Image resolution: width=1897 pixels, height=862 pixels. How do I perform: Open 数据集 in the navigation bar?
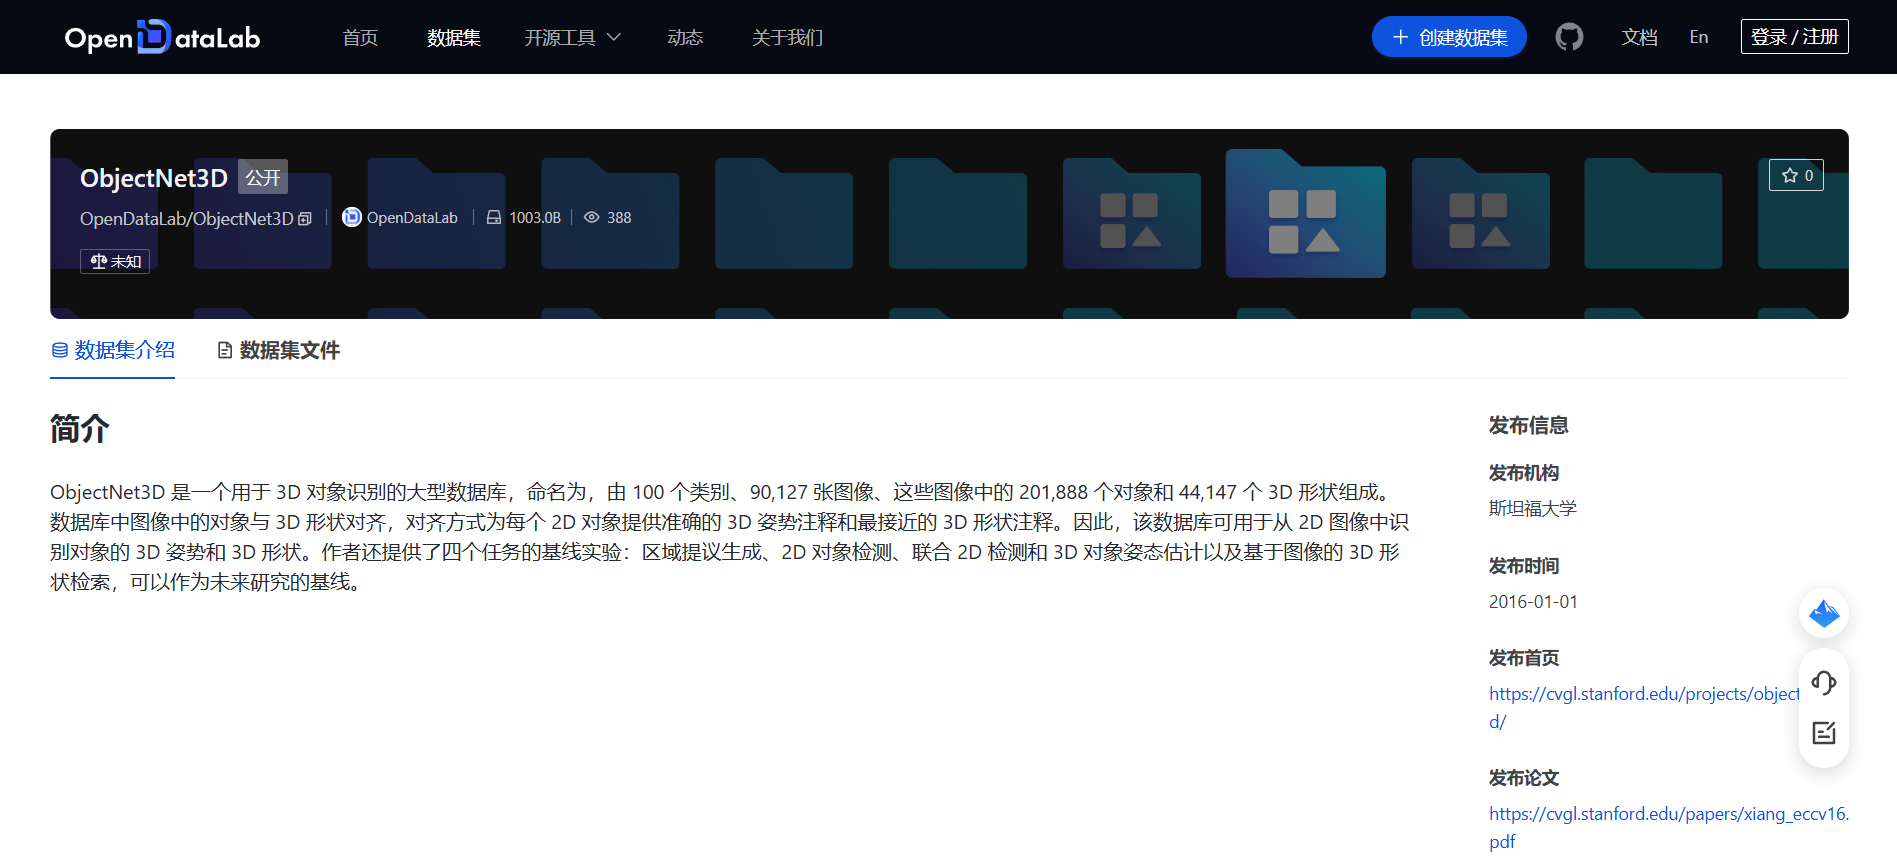pos(454,37)
